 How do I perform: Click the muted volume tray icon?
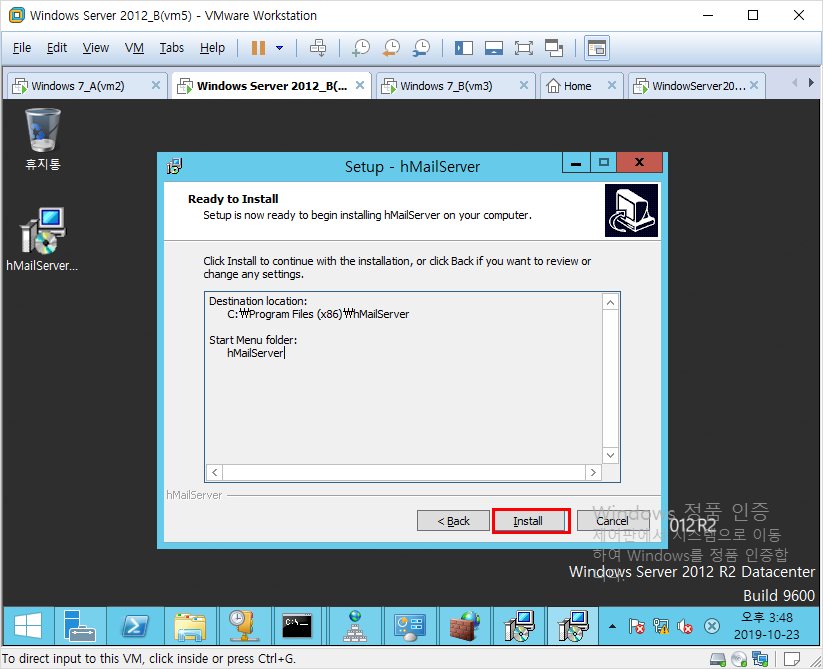point(685,626)
